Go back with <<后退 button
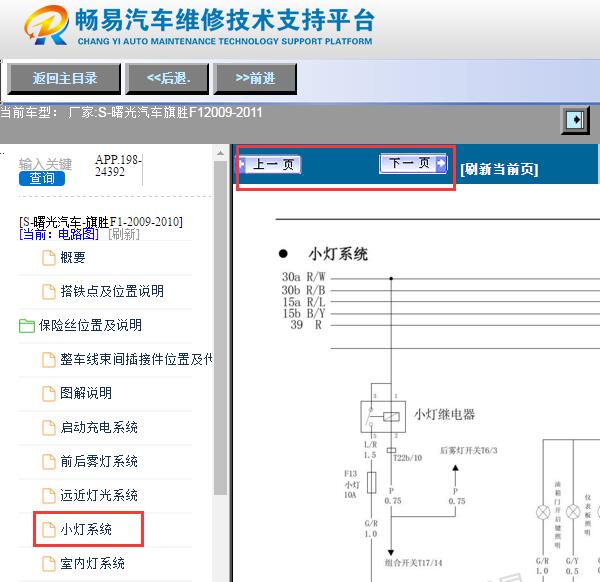This screenshot has width=600, height=582. 167,79
